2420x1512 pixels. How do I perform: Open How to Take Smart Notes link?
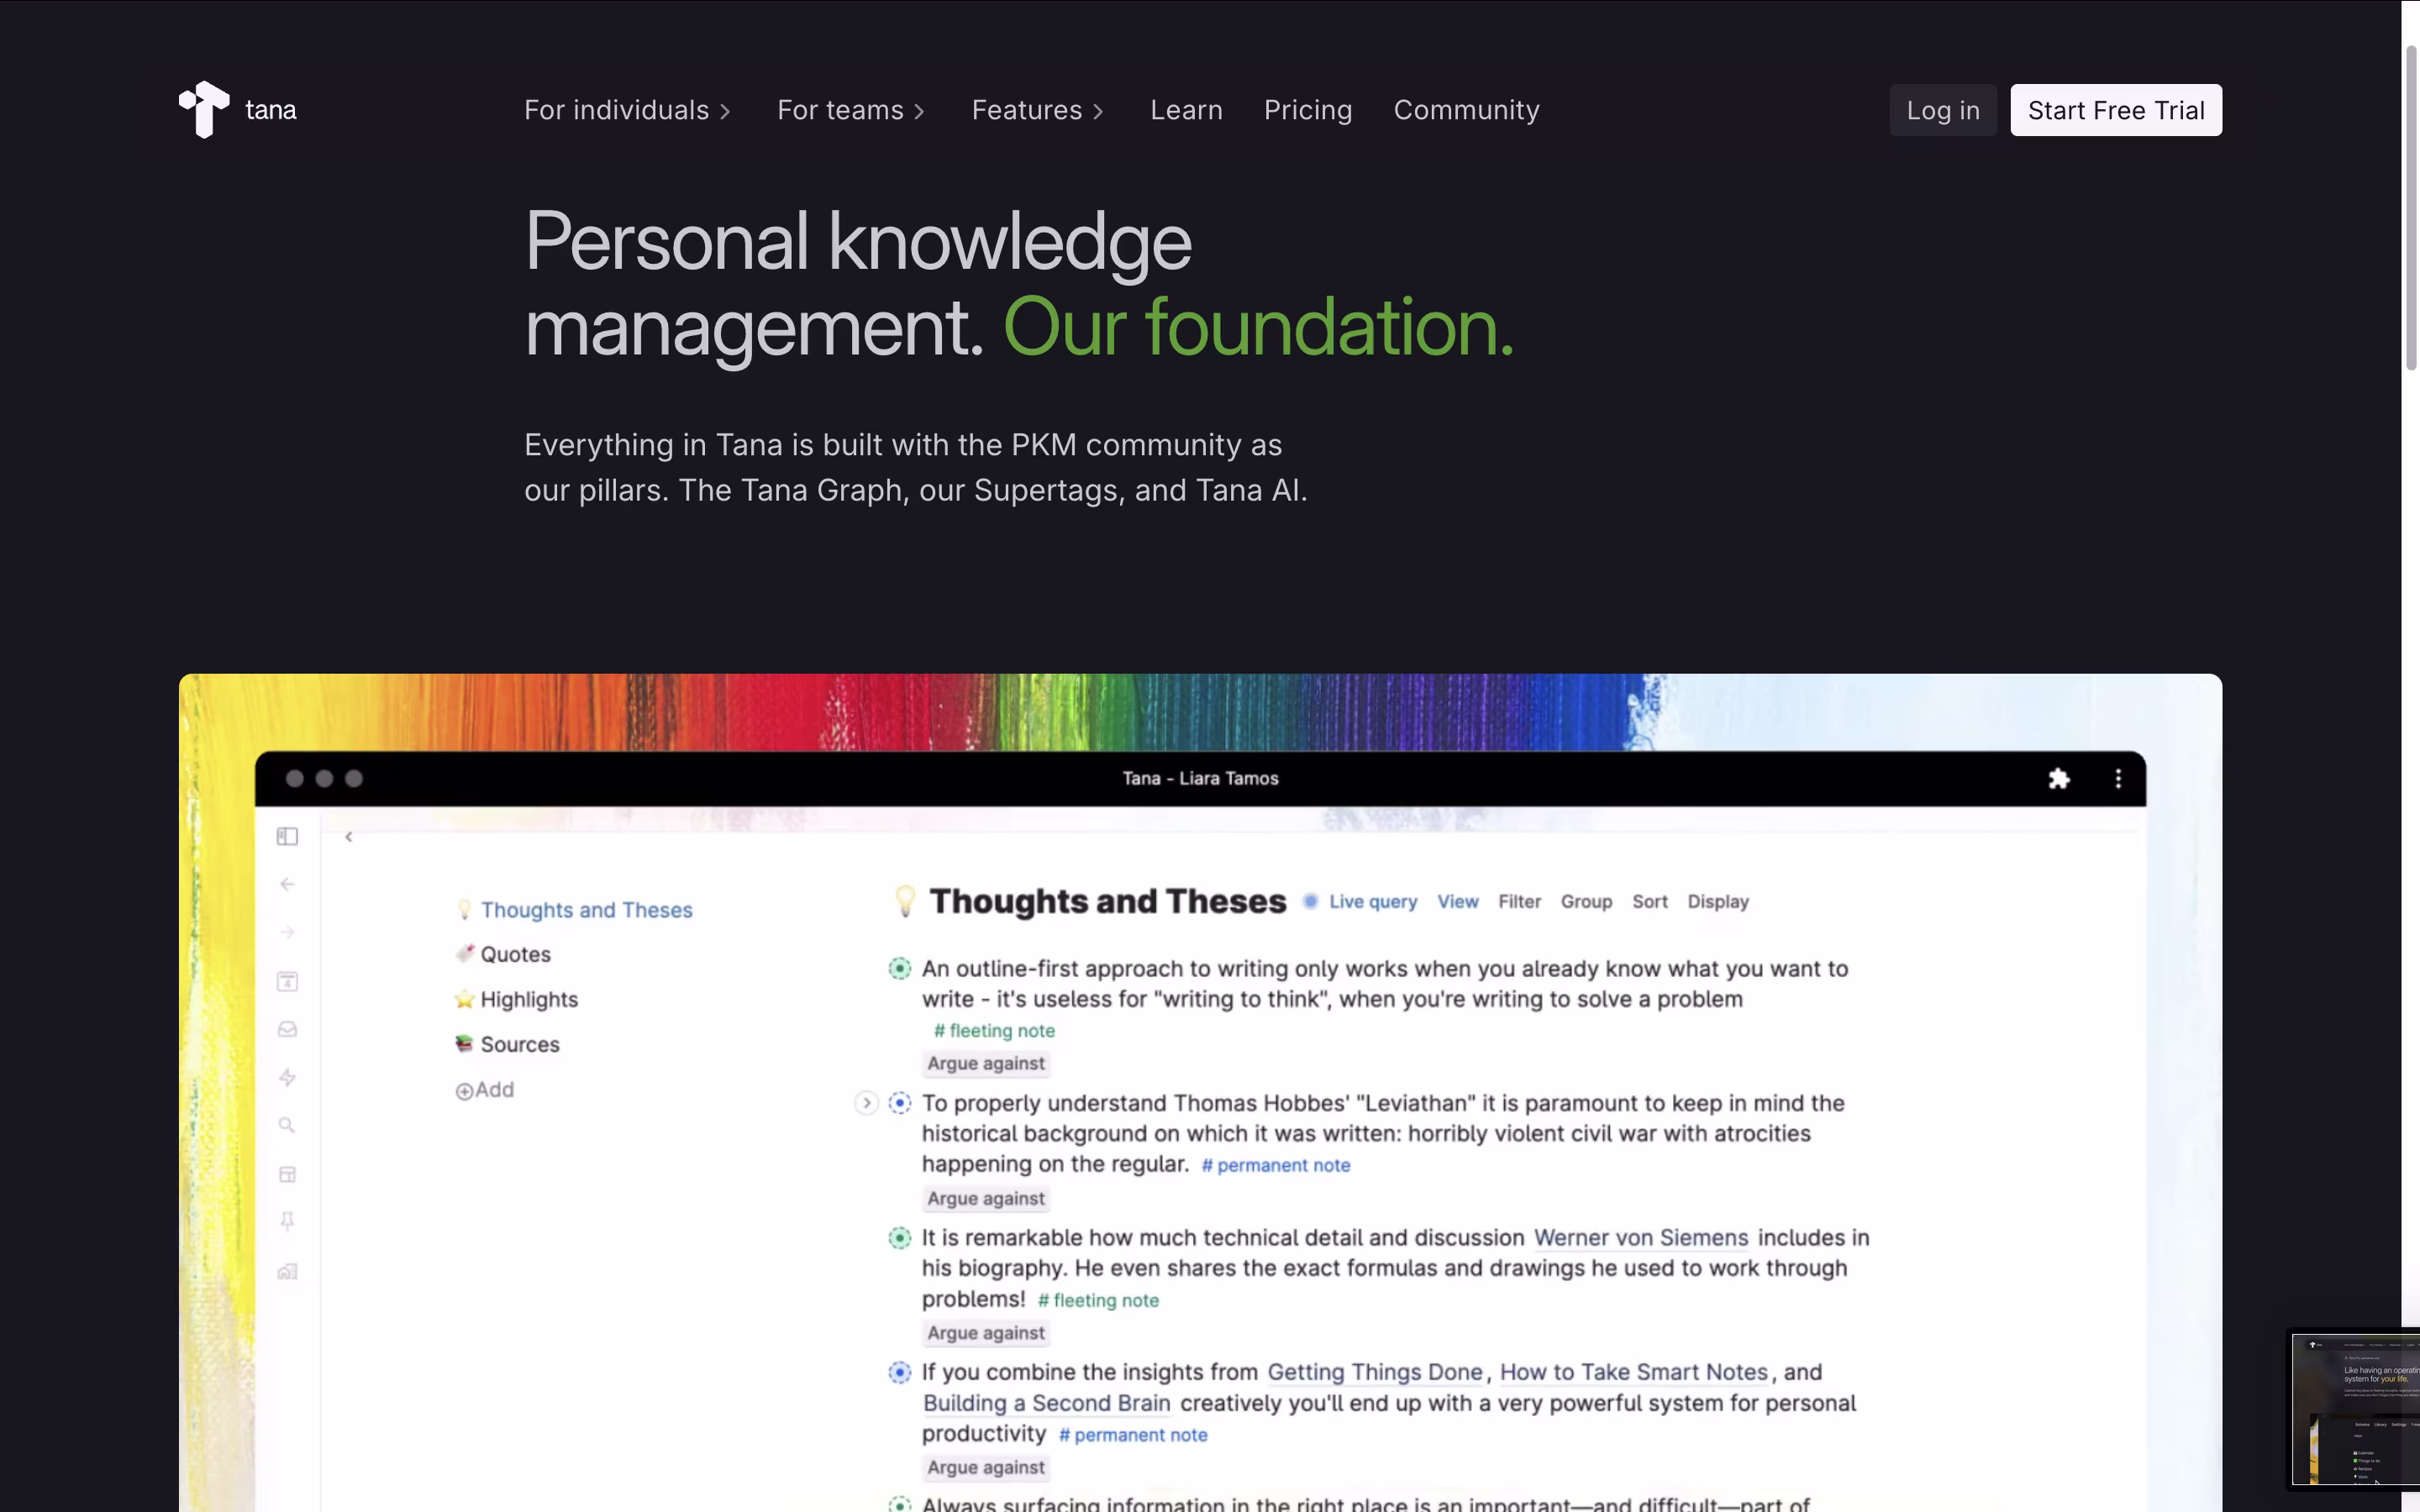[x=1634, y=1372]
